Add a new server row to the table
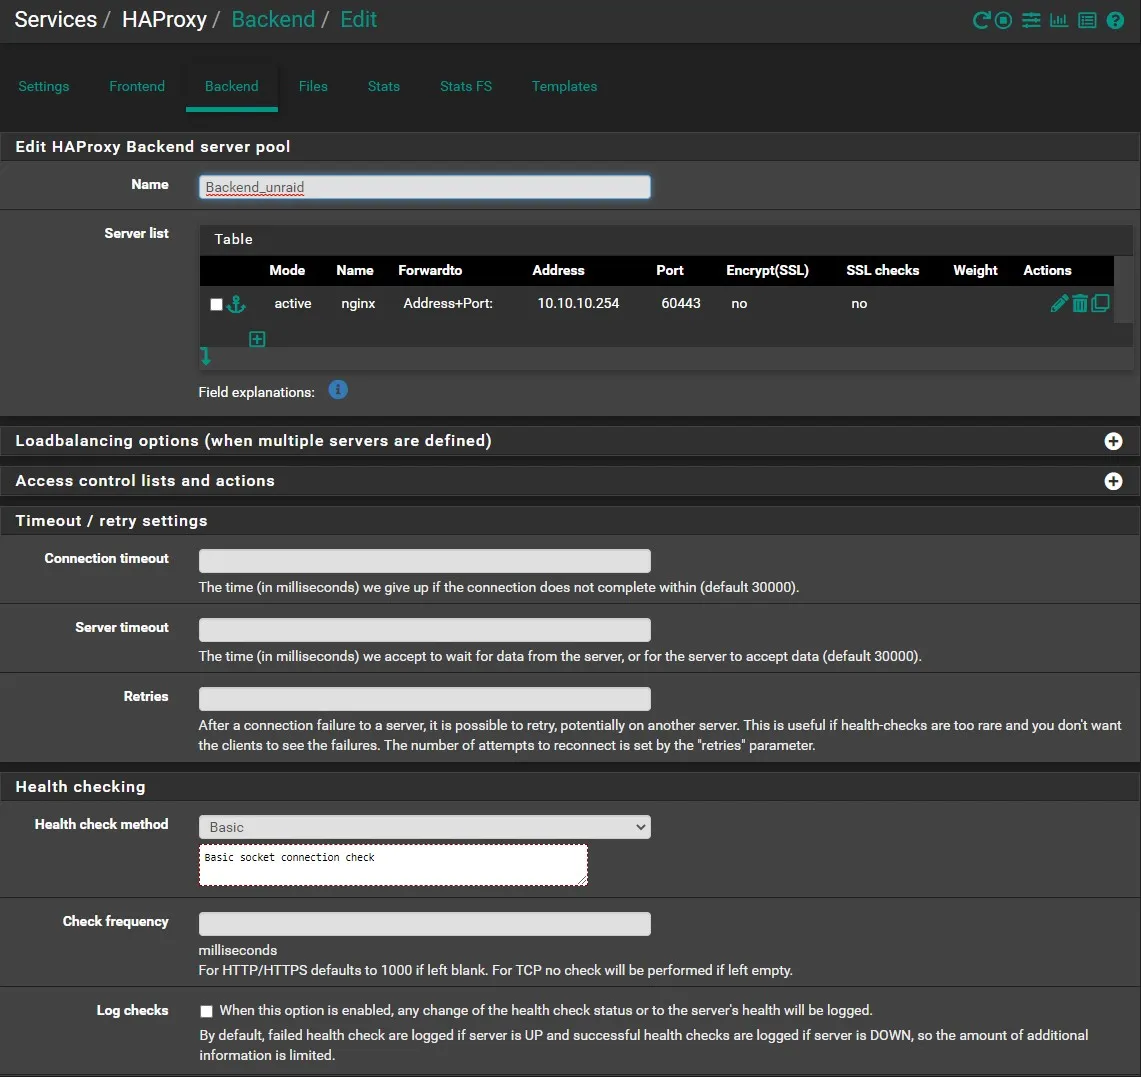Screen dimensions: 1141x1077 click(x=257, y=340)
